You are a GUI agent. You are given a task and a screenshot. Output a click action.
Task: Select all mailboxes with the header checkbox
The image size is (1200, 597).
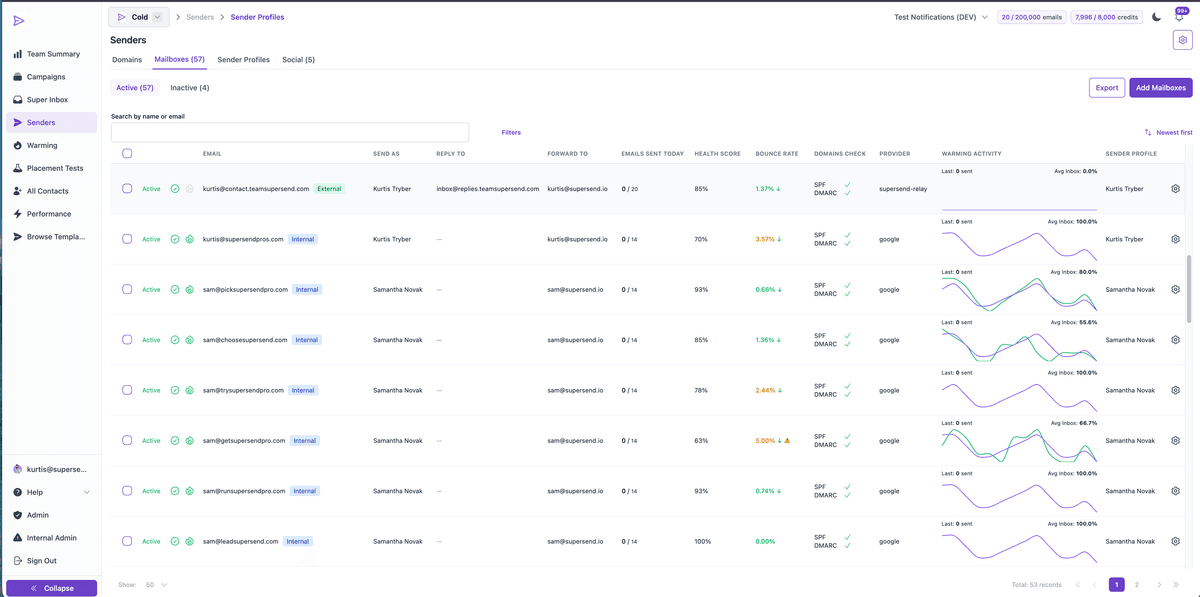click(x=126, y=153)
